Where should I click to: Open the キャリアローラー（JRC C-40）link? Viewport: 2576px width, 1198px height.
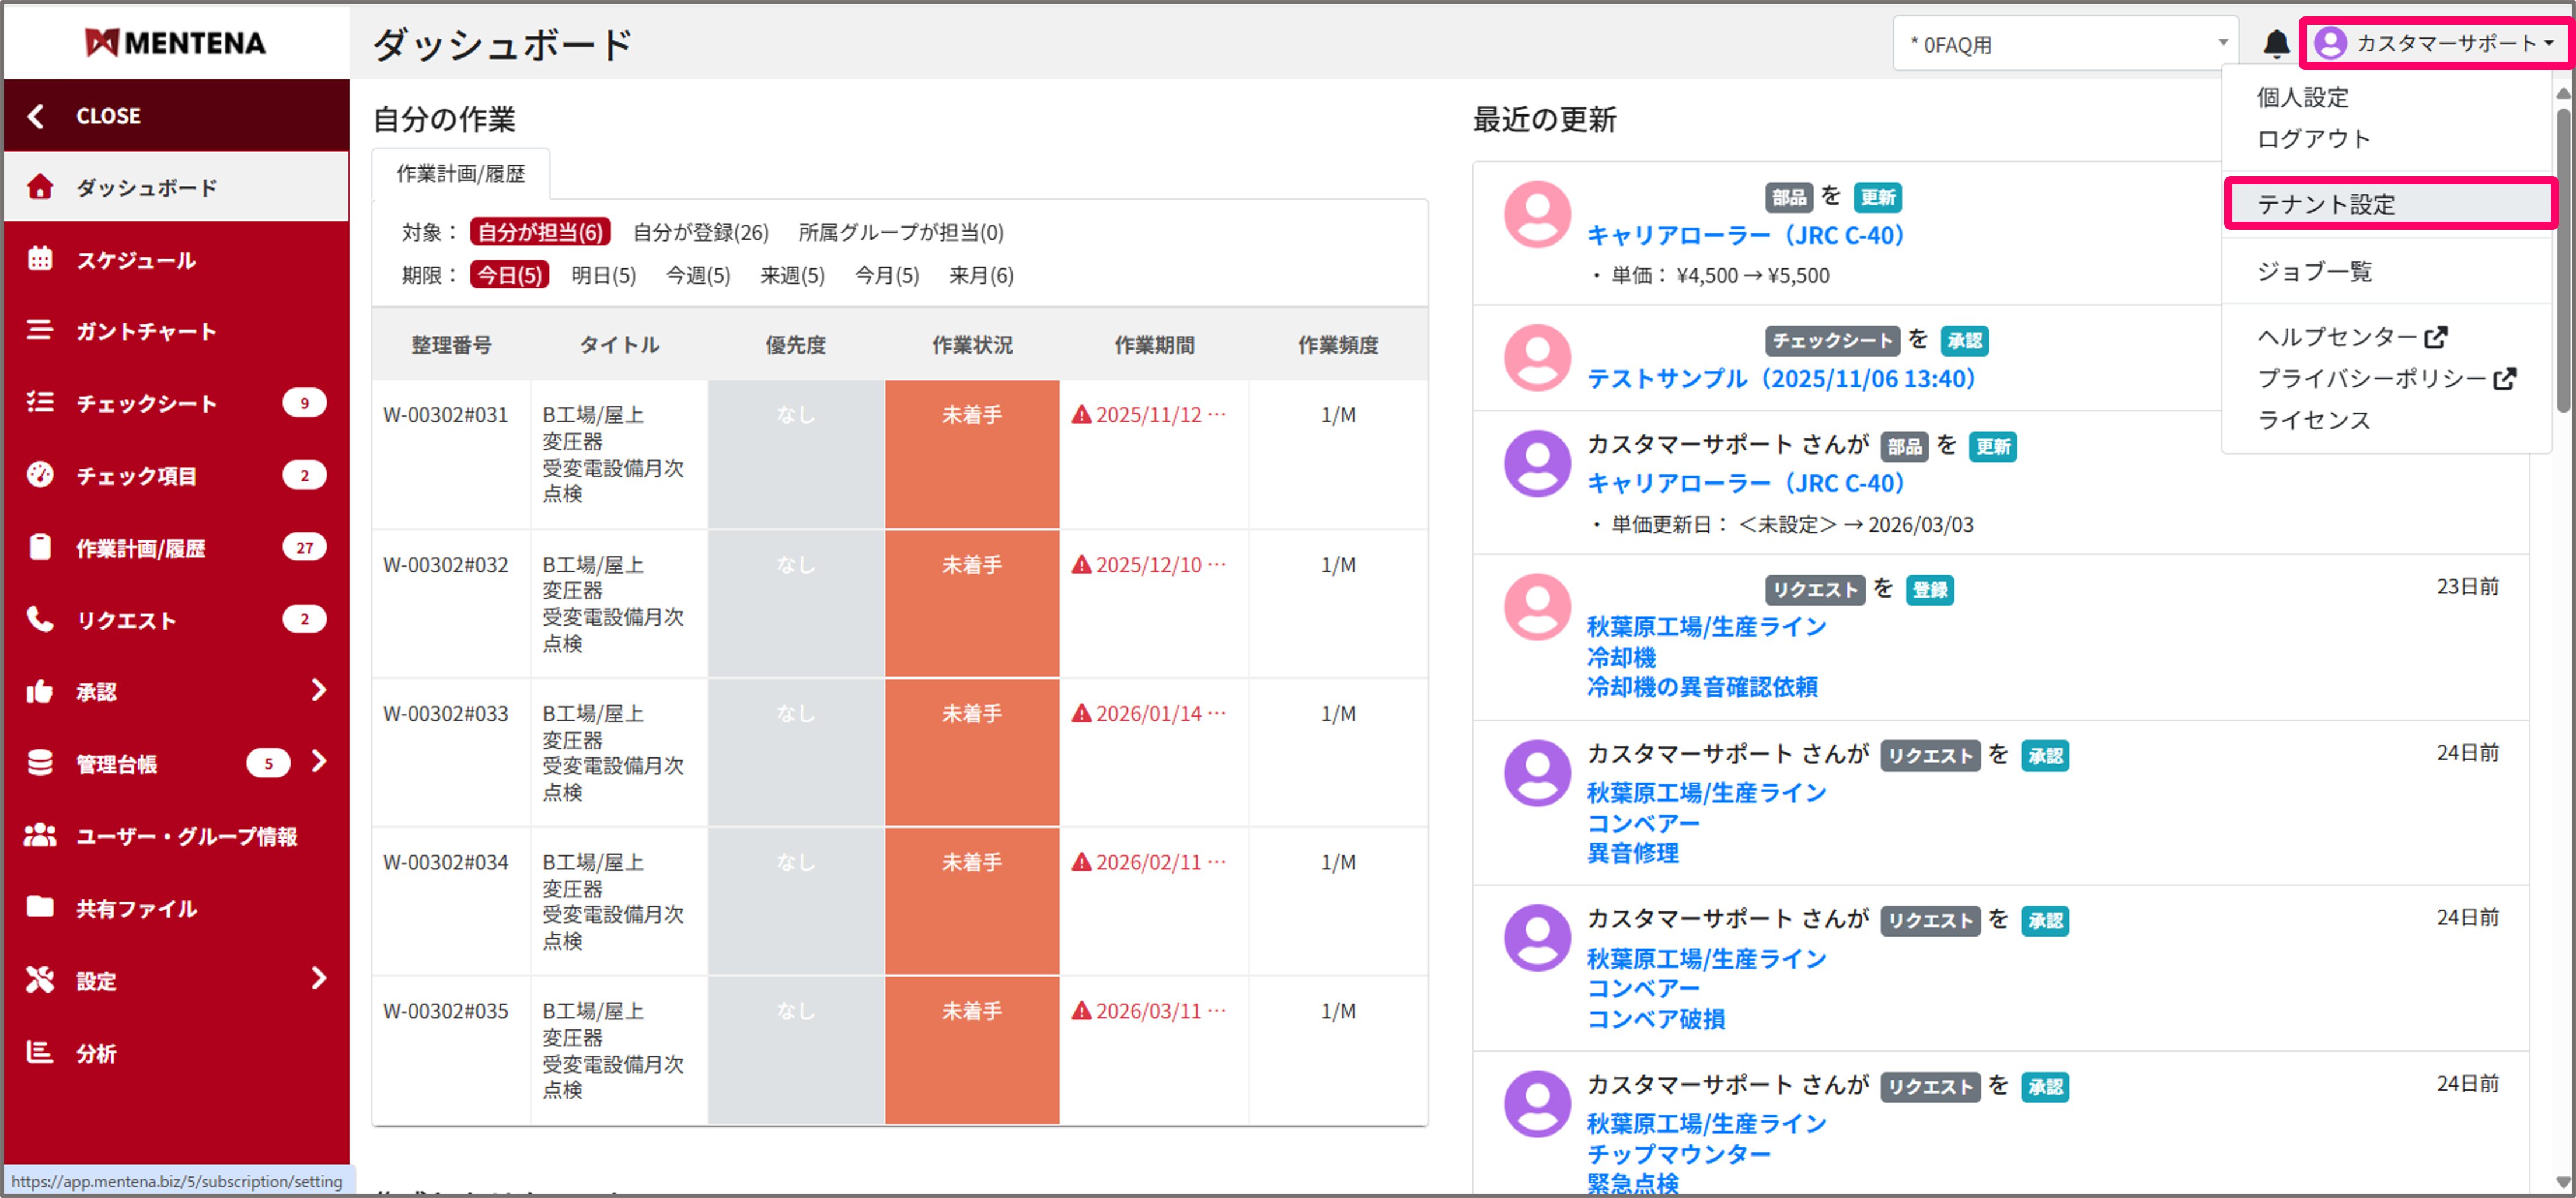[1746, 235]
